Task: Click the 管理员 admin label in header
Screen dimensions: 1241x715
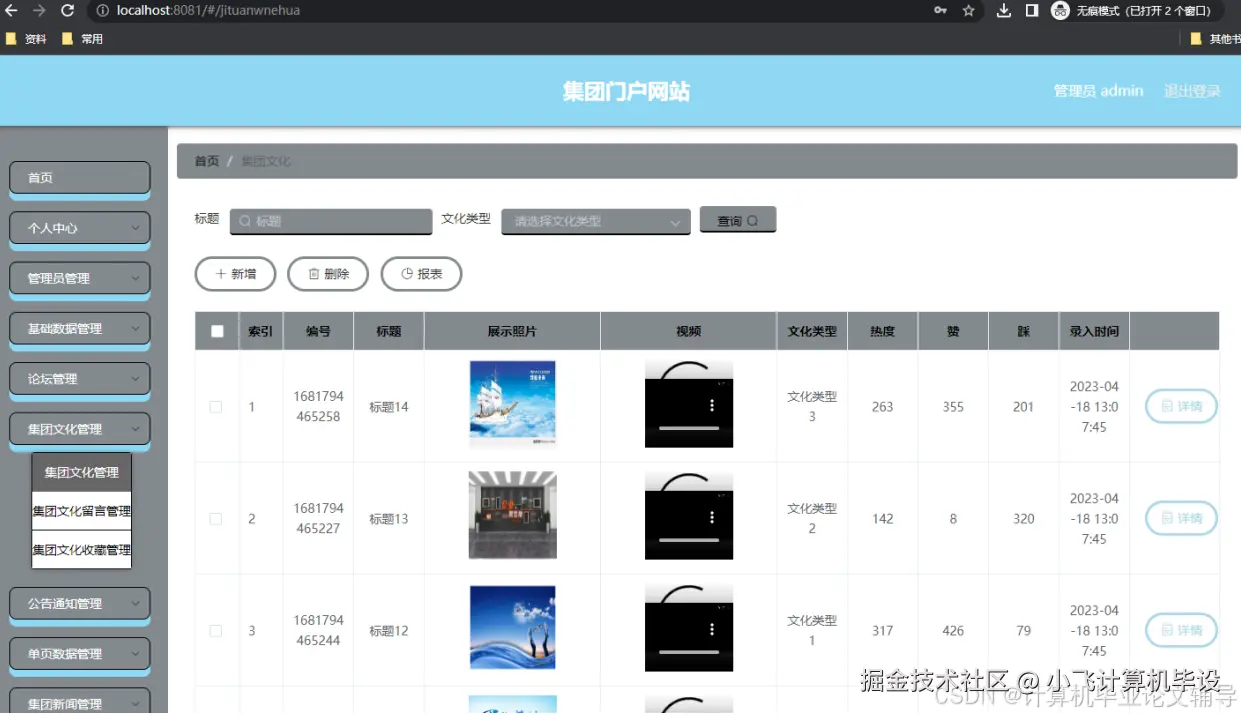Action: (x=1098, y=91)
